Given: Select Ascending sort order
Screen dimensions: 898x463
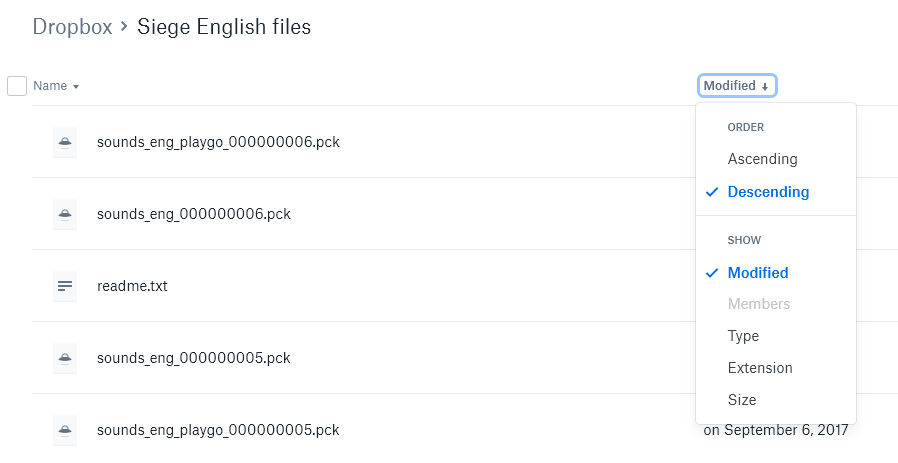Looking at the screenshot, I should (x=762, y=159).
